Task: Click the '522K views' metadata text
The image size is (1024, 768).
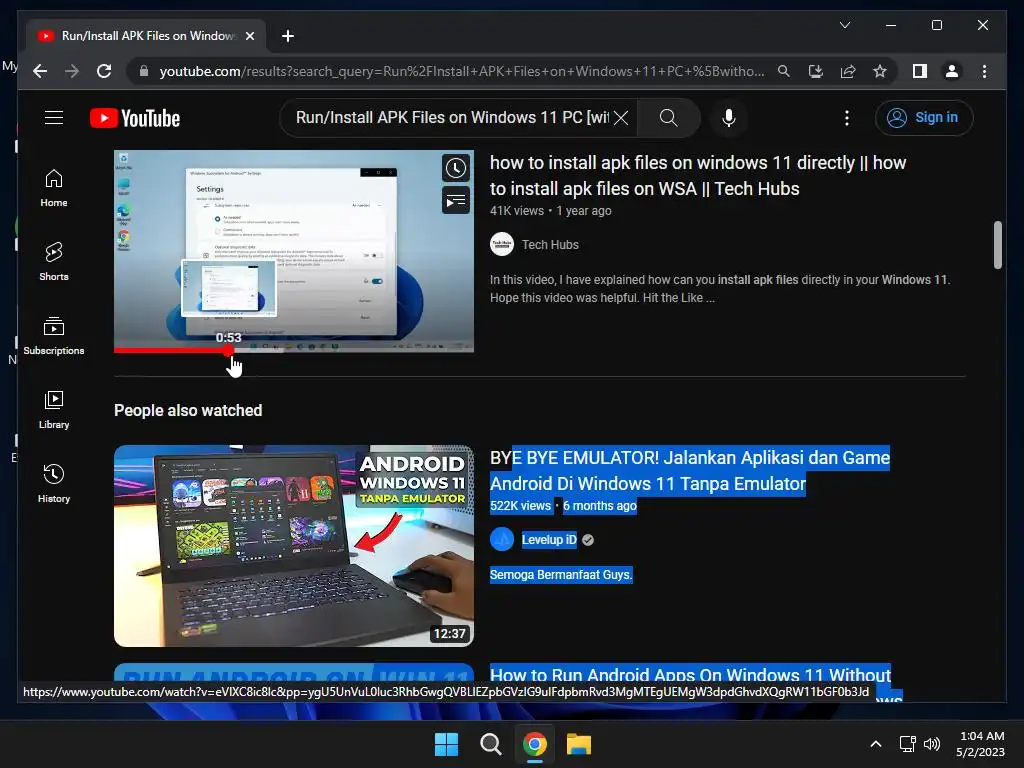Action: point(520,505)
